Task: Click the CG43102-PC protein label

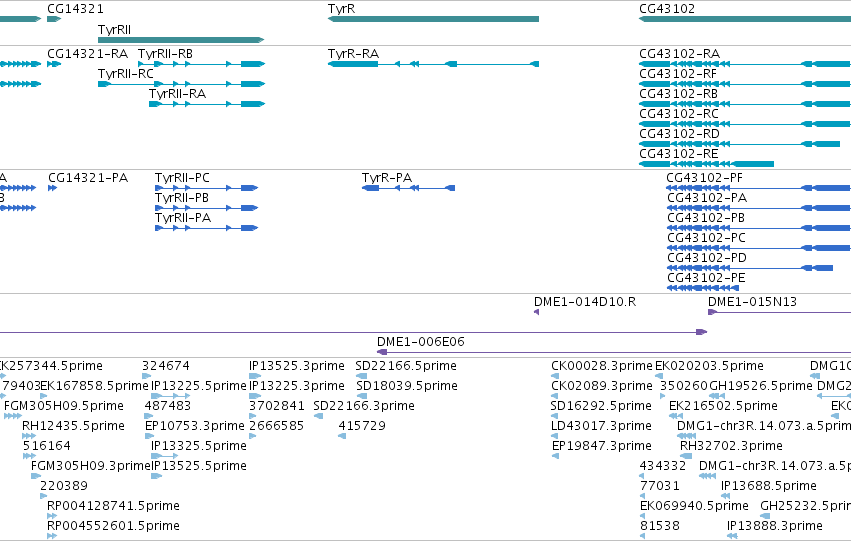Action: (707, 238)
